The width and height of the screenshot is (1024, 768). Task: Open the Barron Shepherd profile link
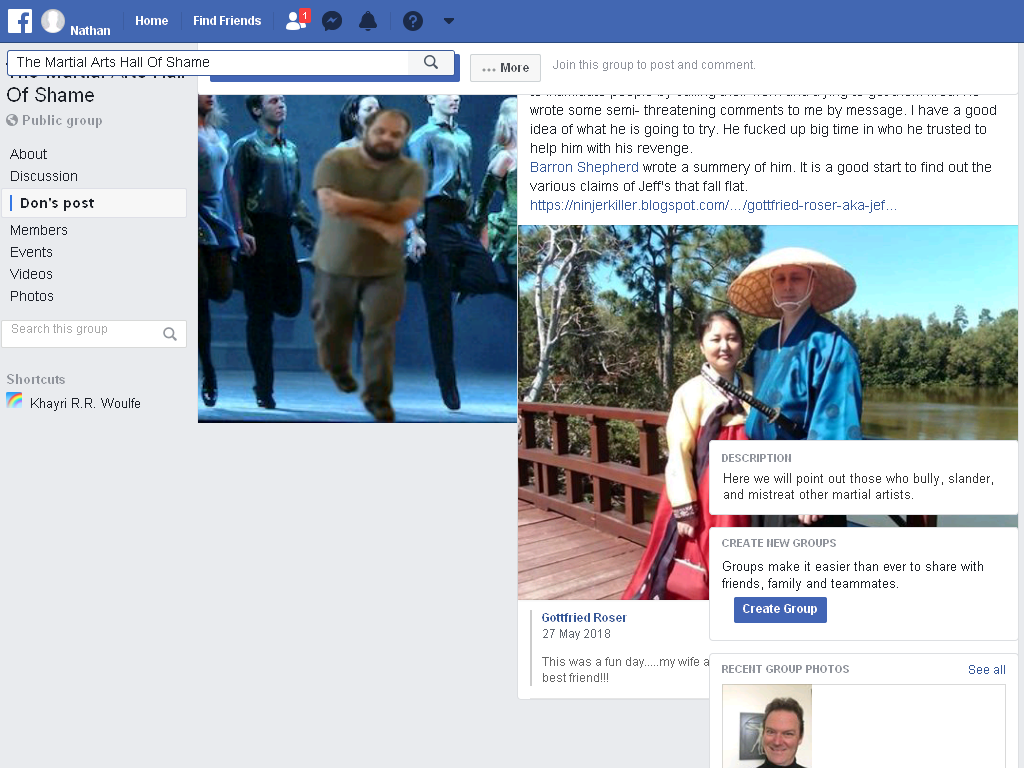584,167
